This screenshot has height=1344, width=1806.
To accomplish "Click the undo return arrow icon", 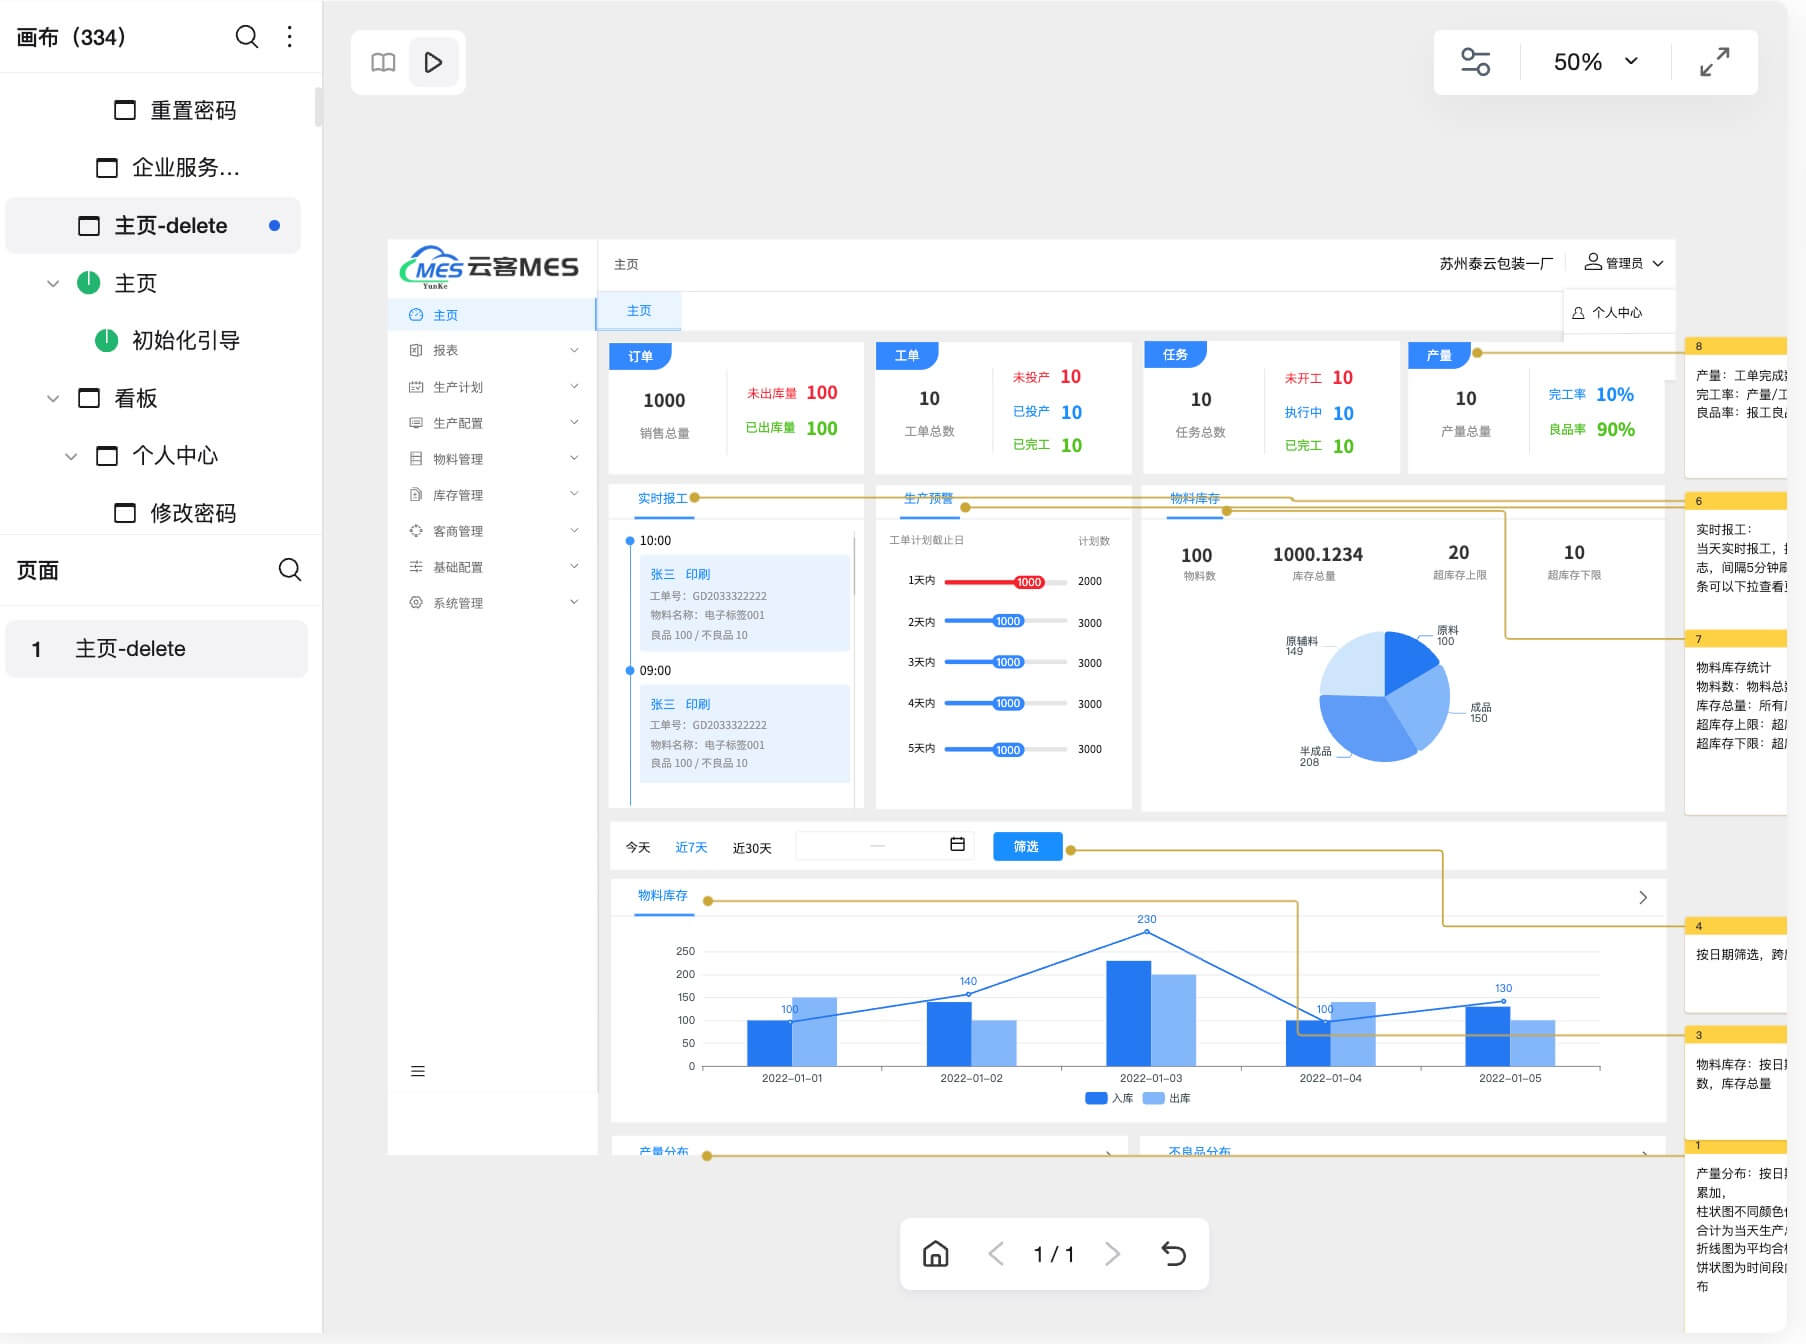I will coord(1173,1254).
